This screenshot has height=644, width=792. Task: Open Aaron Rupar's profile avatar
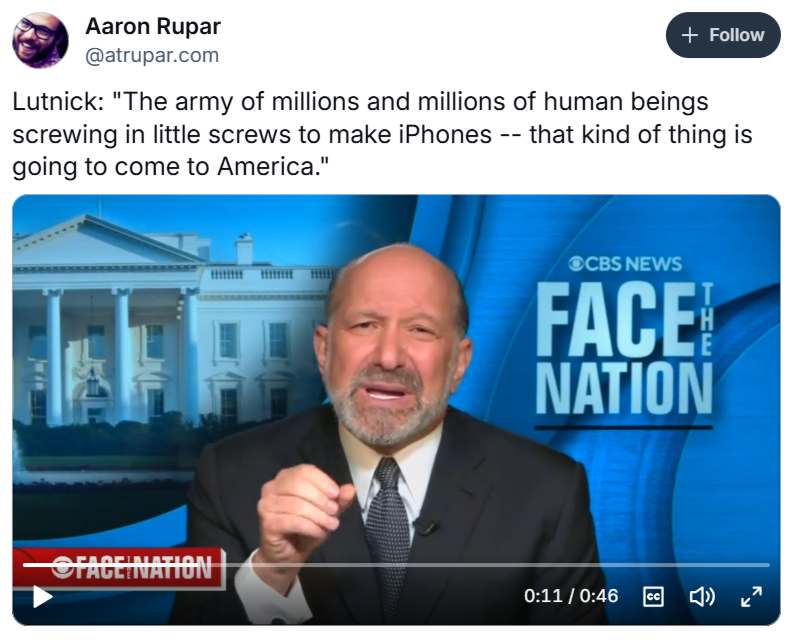point(40,40)
